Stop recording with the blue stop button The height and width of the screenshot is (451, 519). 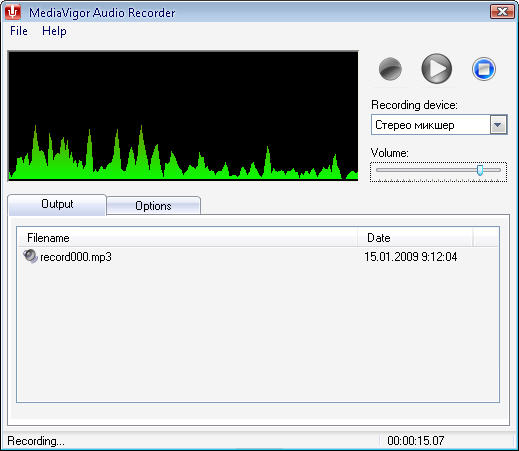[484, 69]
